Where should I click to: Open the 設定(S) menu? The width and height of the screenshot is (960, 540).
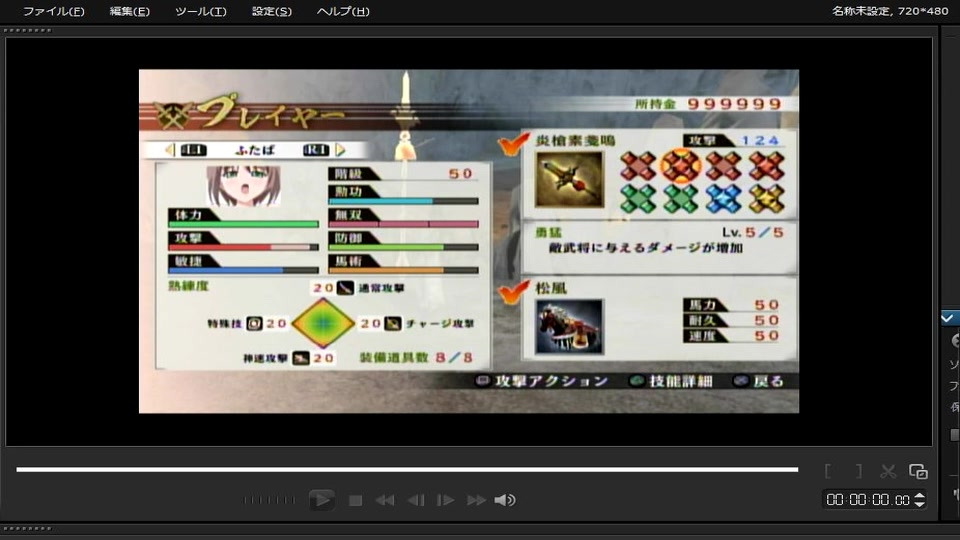(x=272, y=11)
